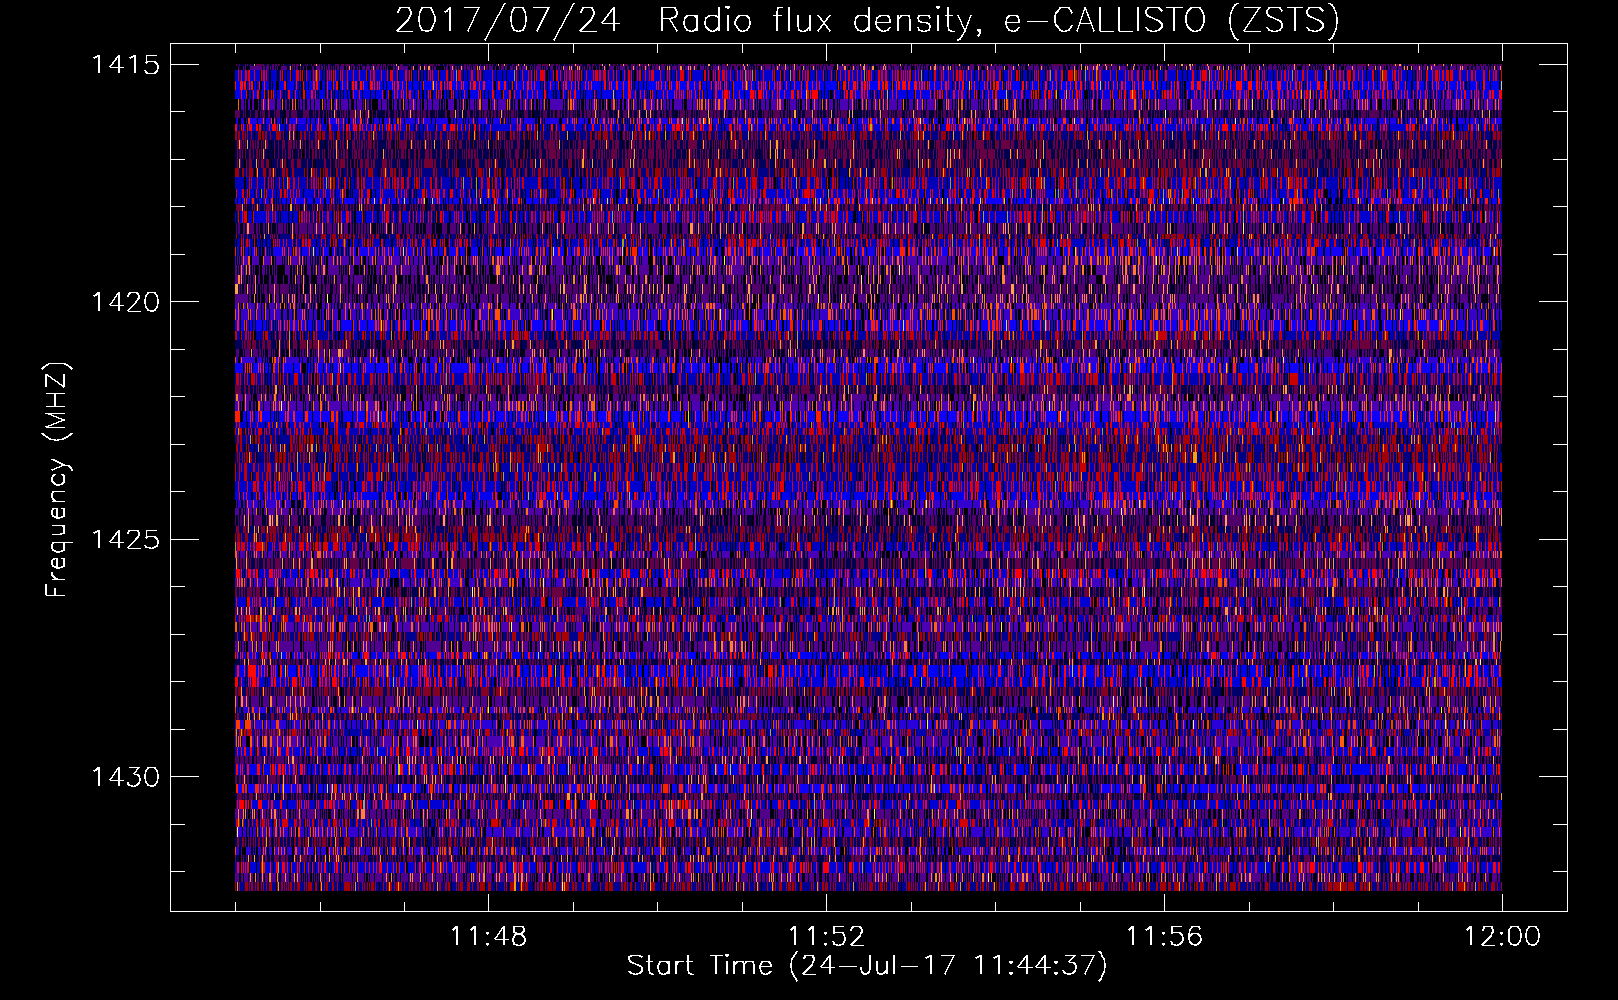Click the plot title '2017/07/24 Radio flux density, e-CALLISTO (ZSTS)'
This screenshot has width=1618, height=1000.
[x=867, y=20]
